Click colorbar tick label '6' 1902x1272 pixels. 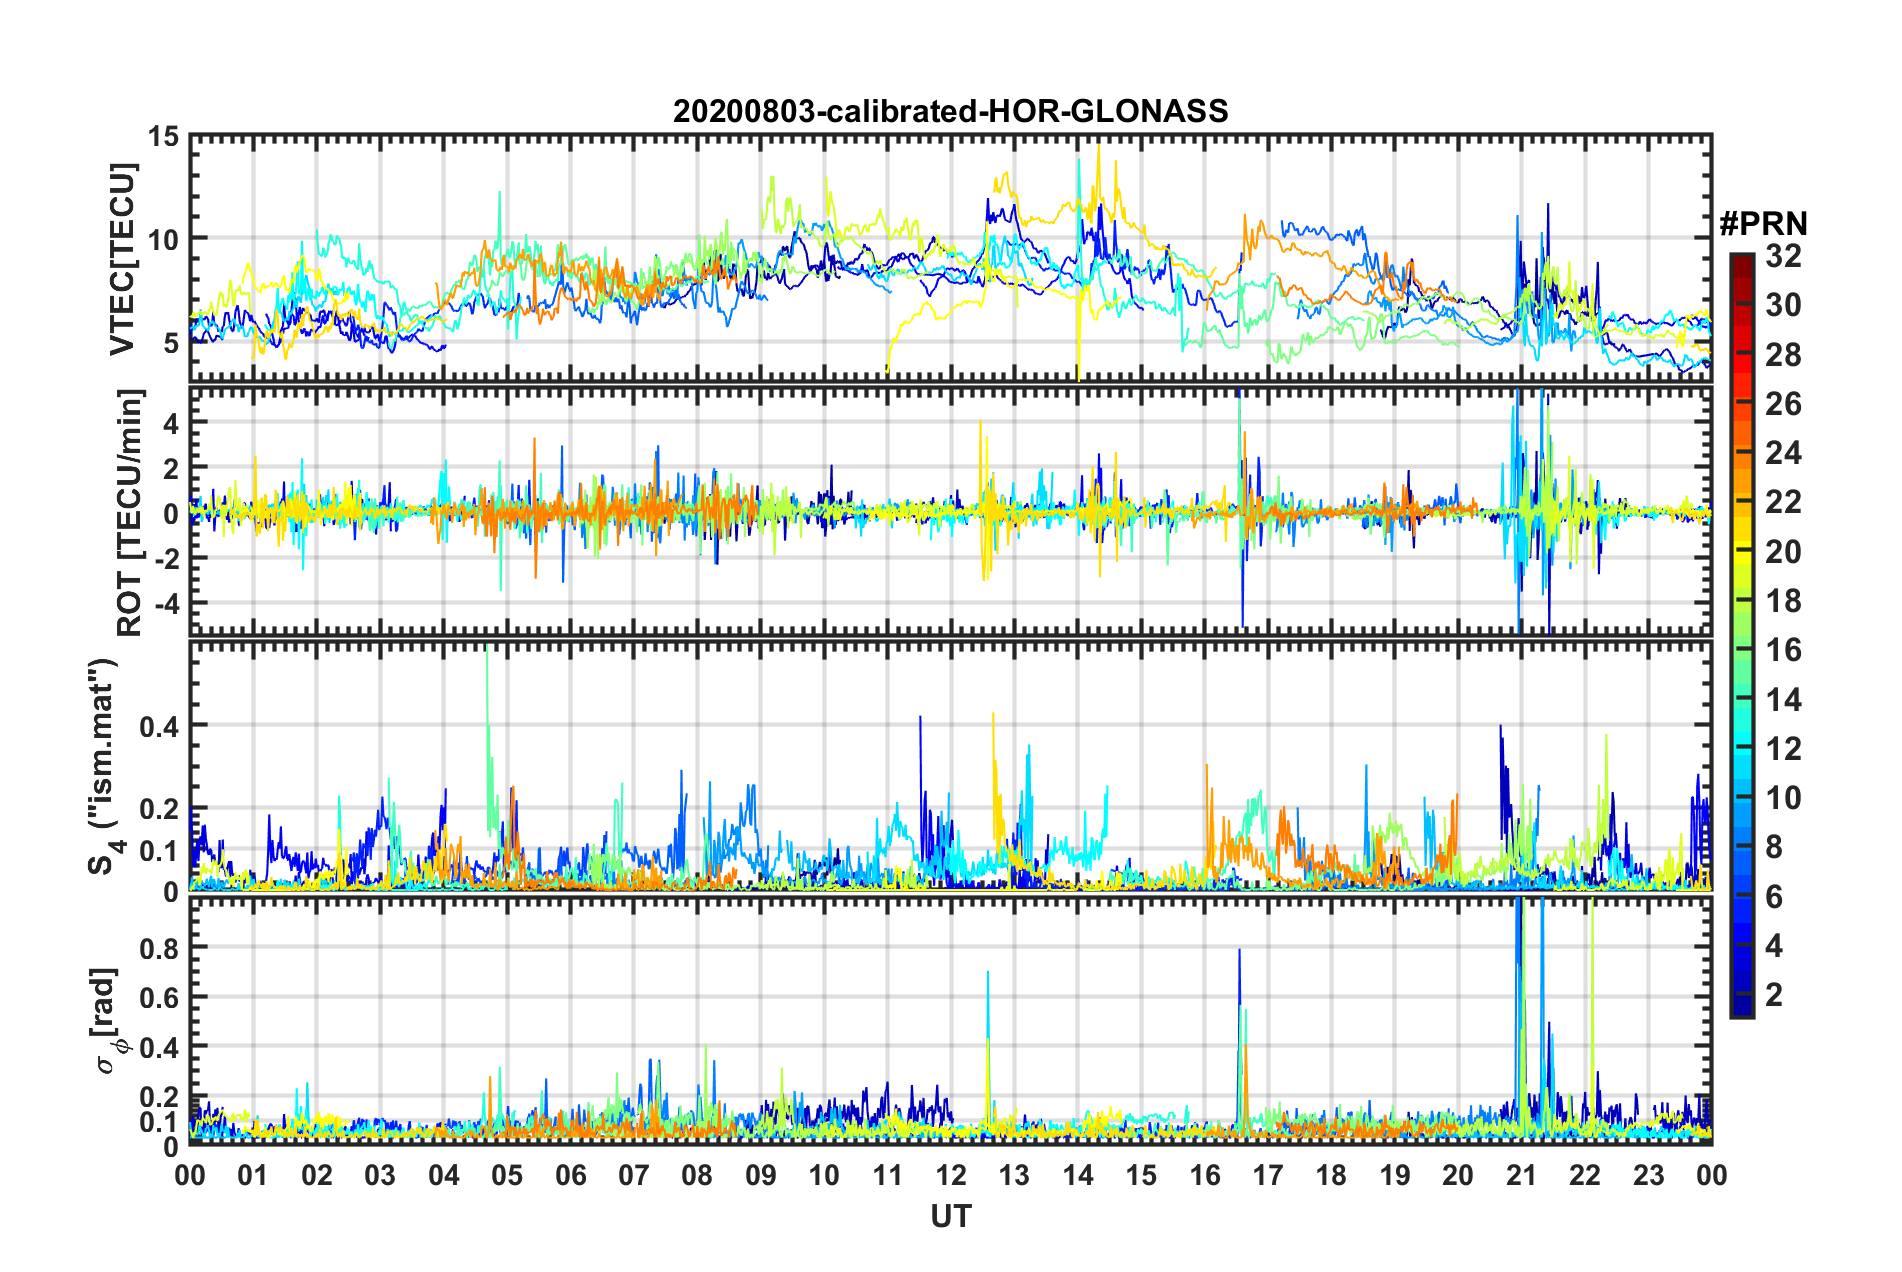1774,897
